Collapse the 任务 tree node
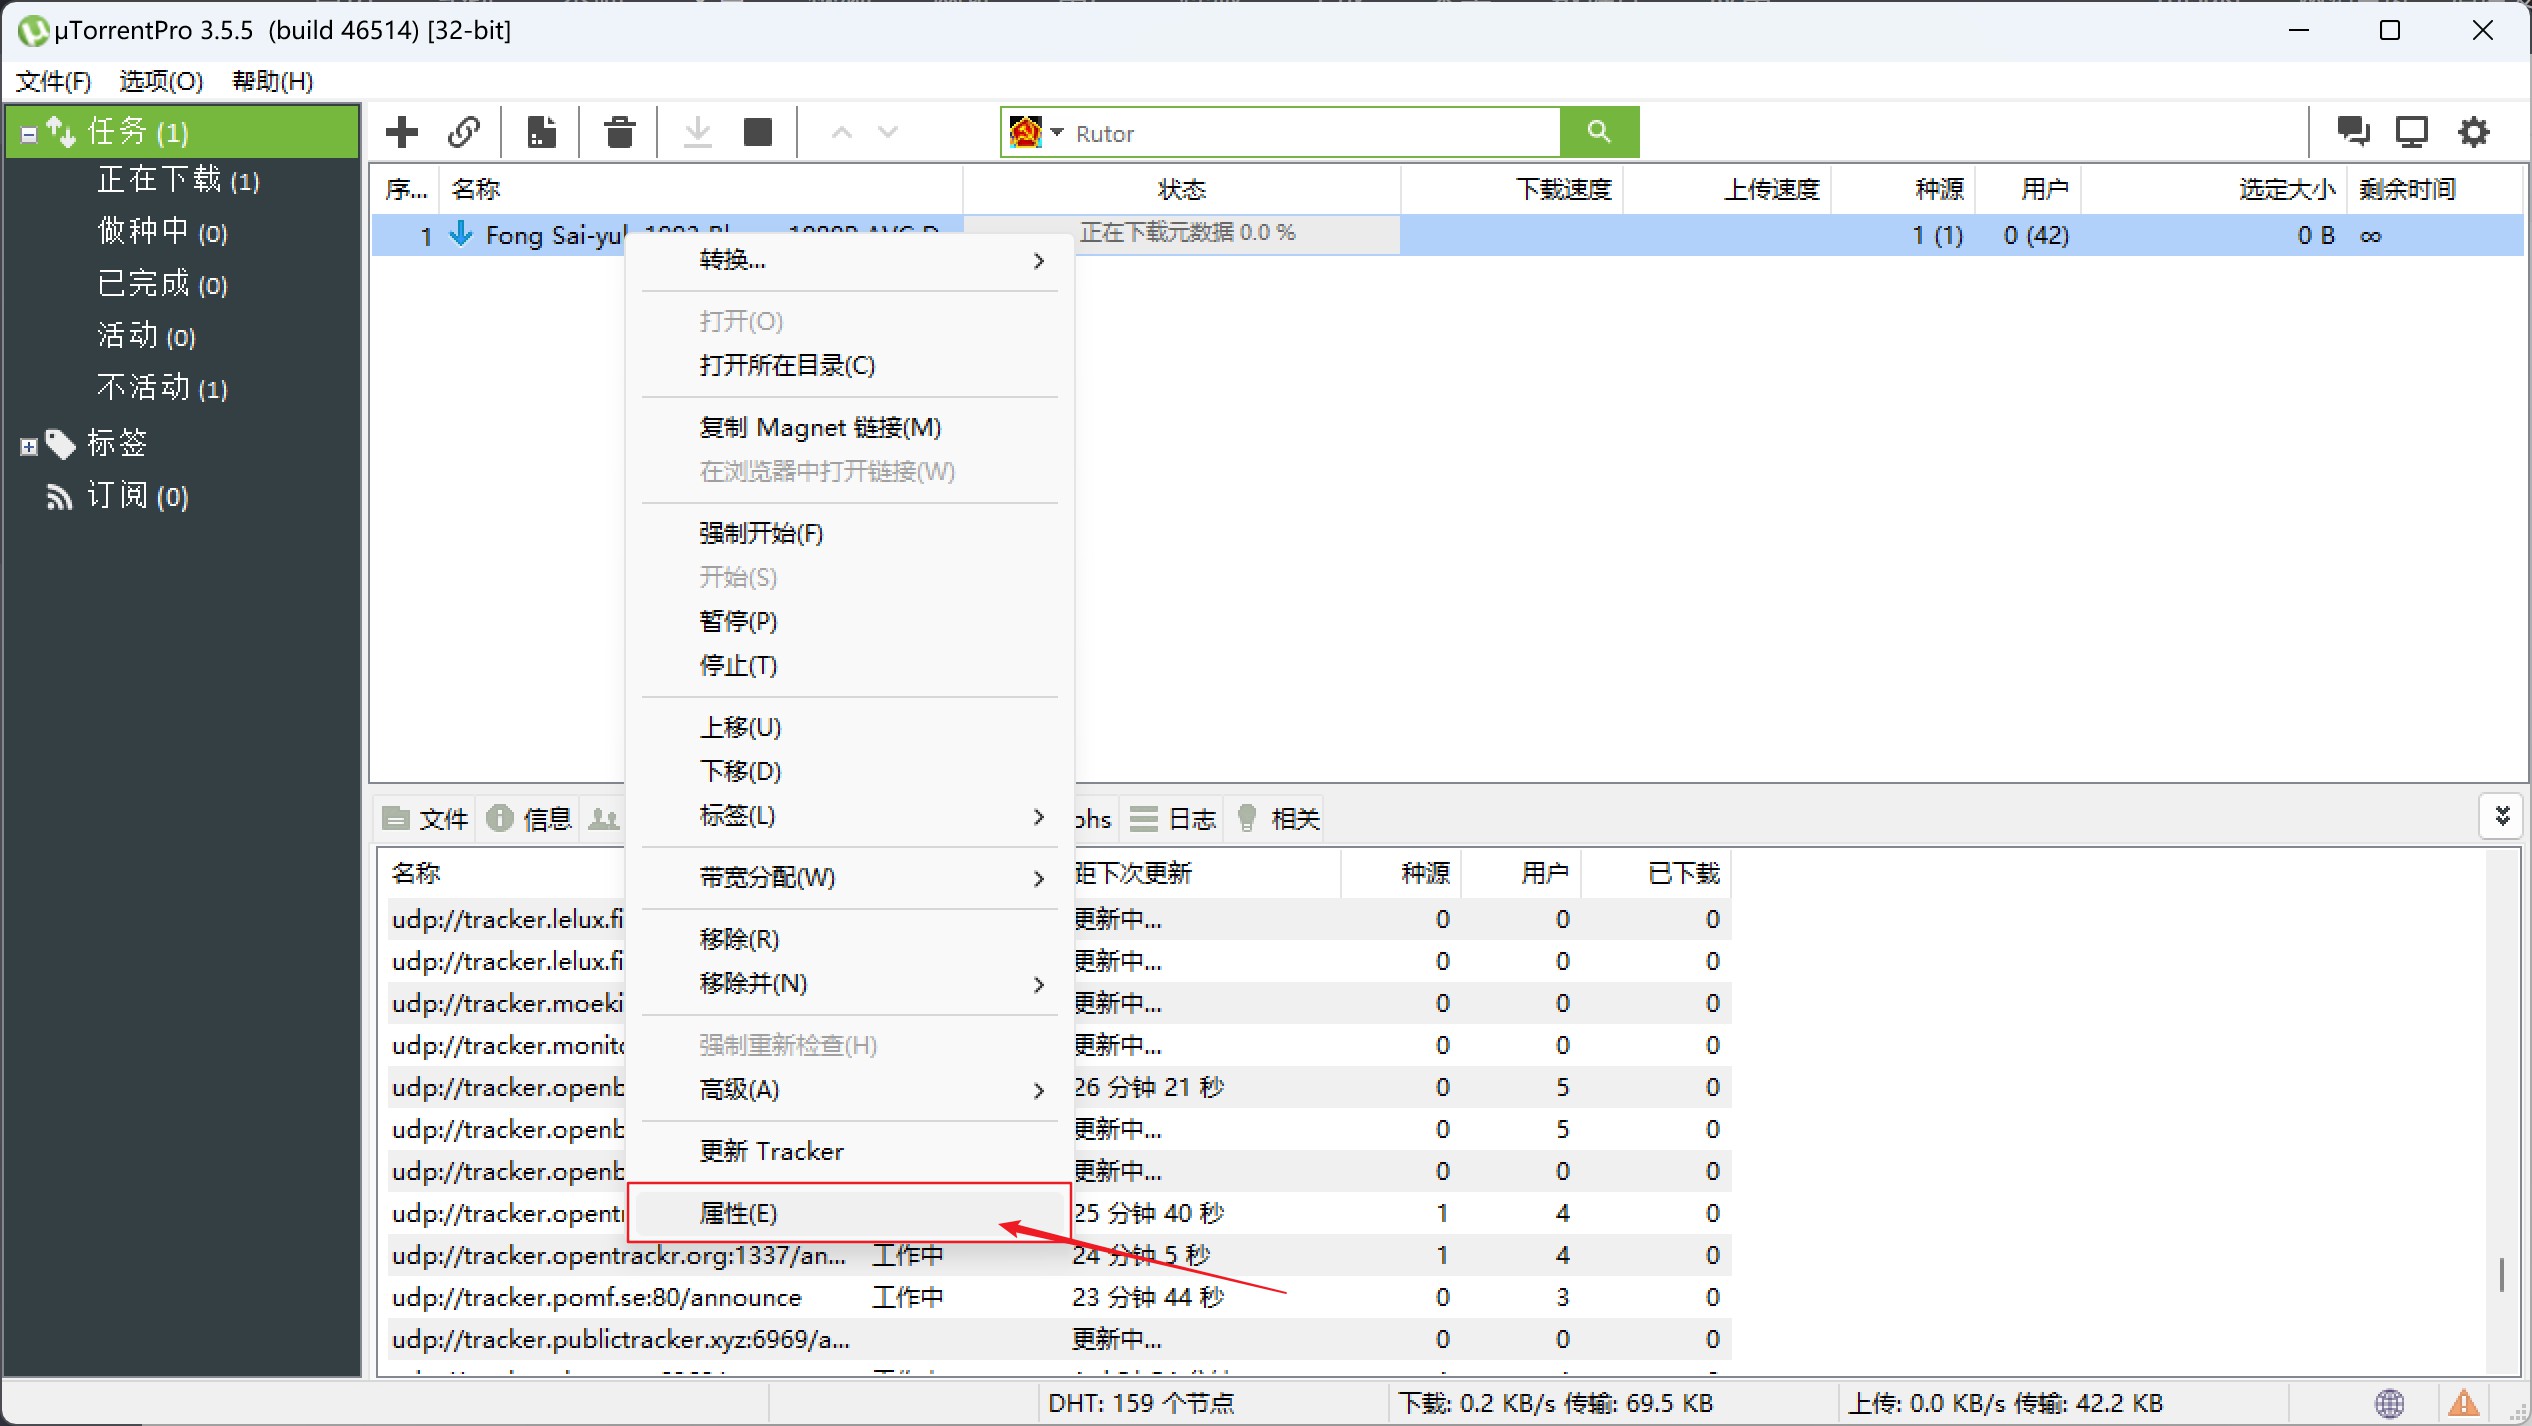 [29, 134]
